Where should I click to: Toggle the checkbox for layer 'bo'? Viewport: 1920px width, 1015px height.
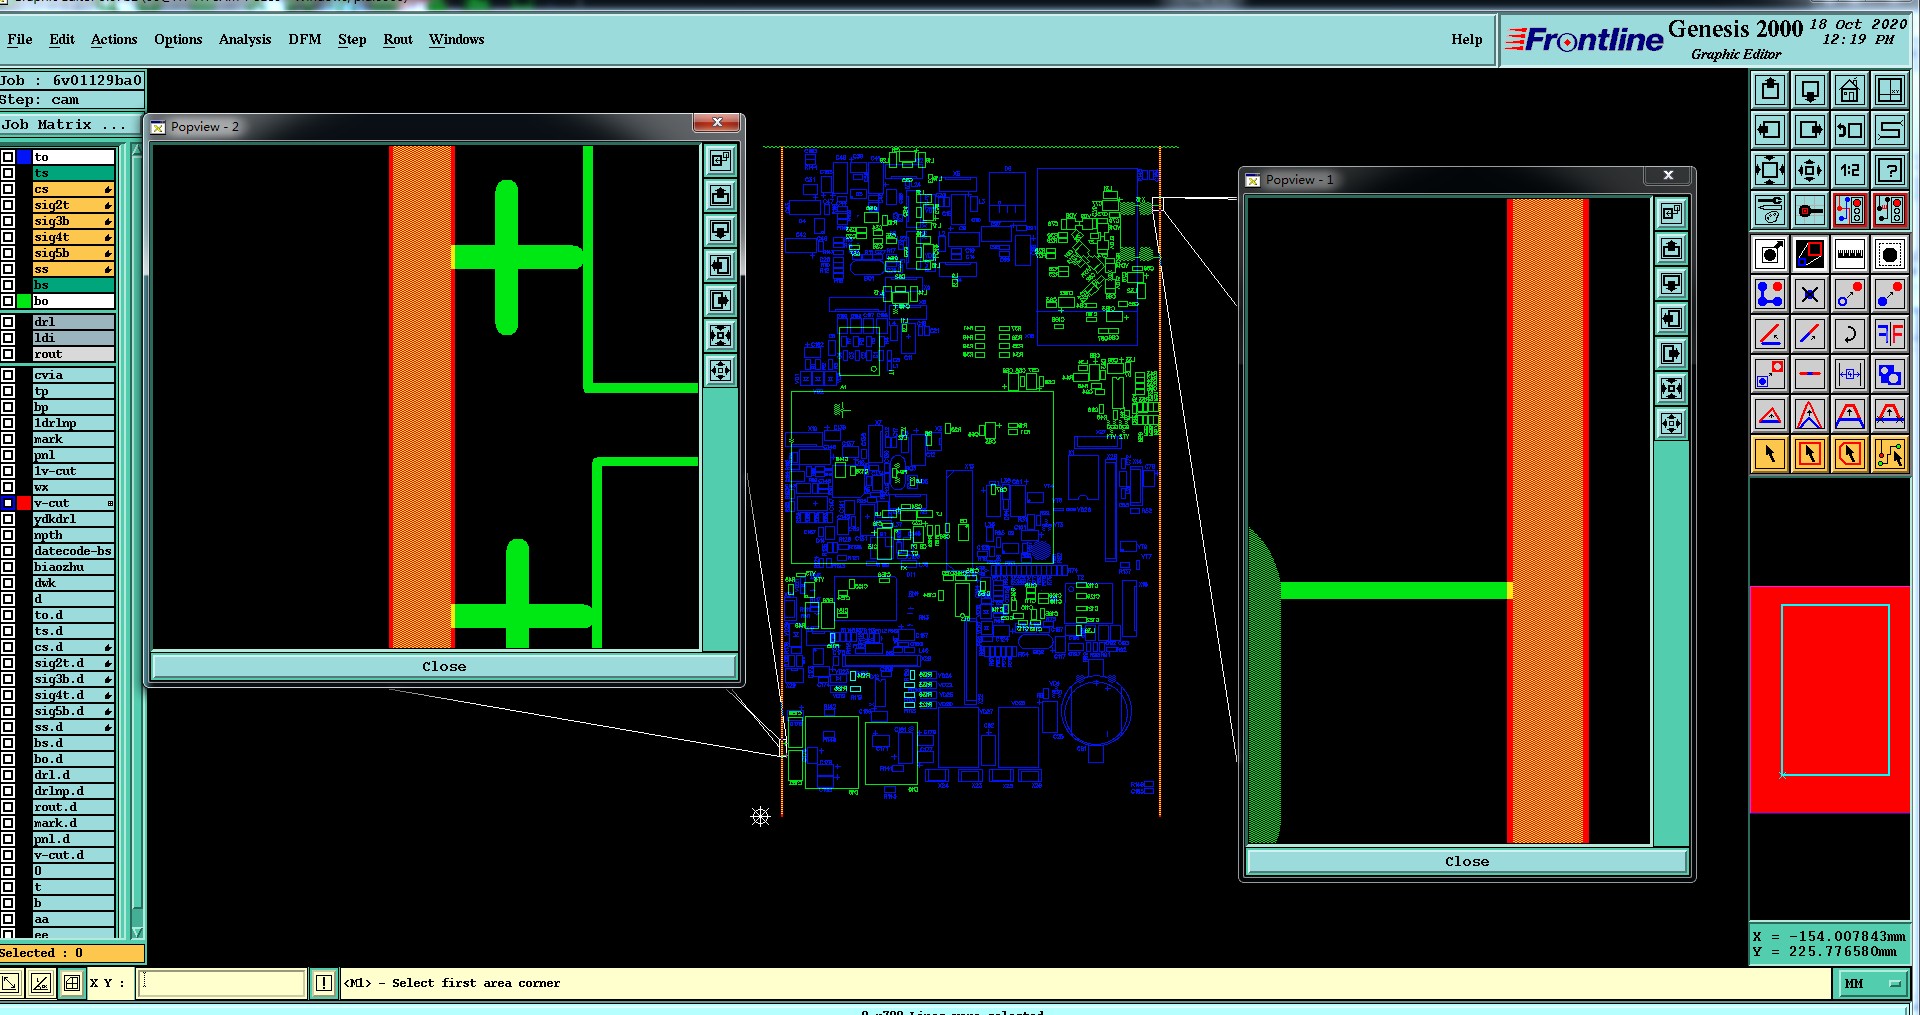click(8, 301)
